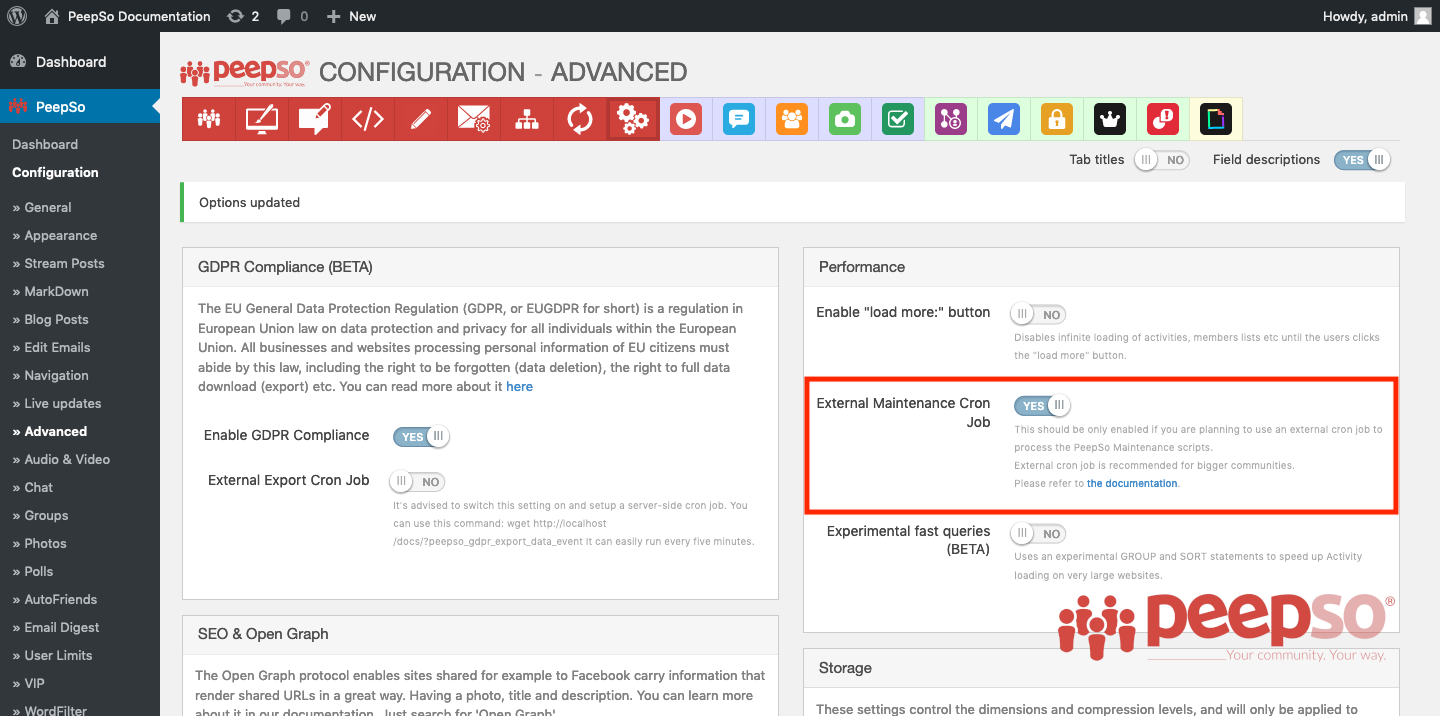
Task: Follow 'the documentation' link
Action: tap(1132, 484)
